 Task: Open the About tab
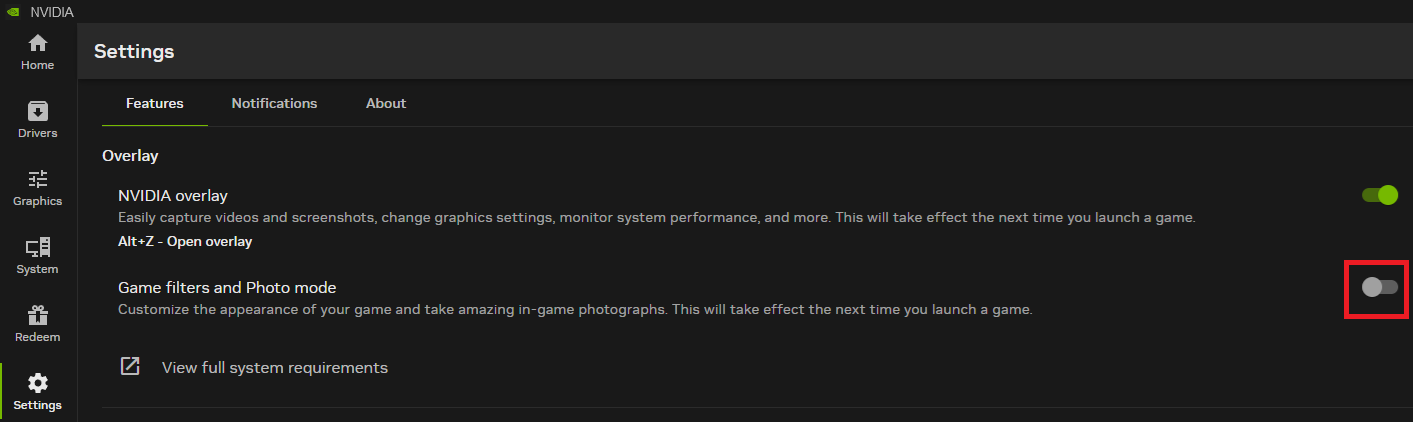[x=386, y=103]
